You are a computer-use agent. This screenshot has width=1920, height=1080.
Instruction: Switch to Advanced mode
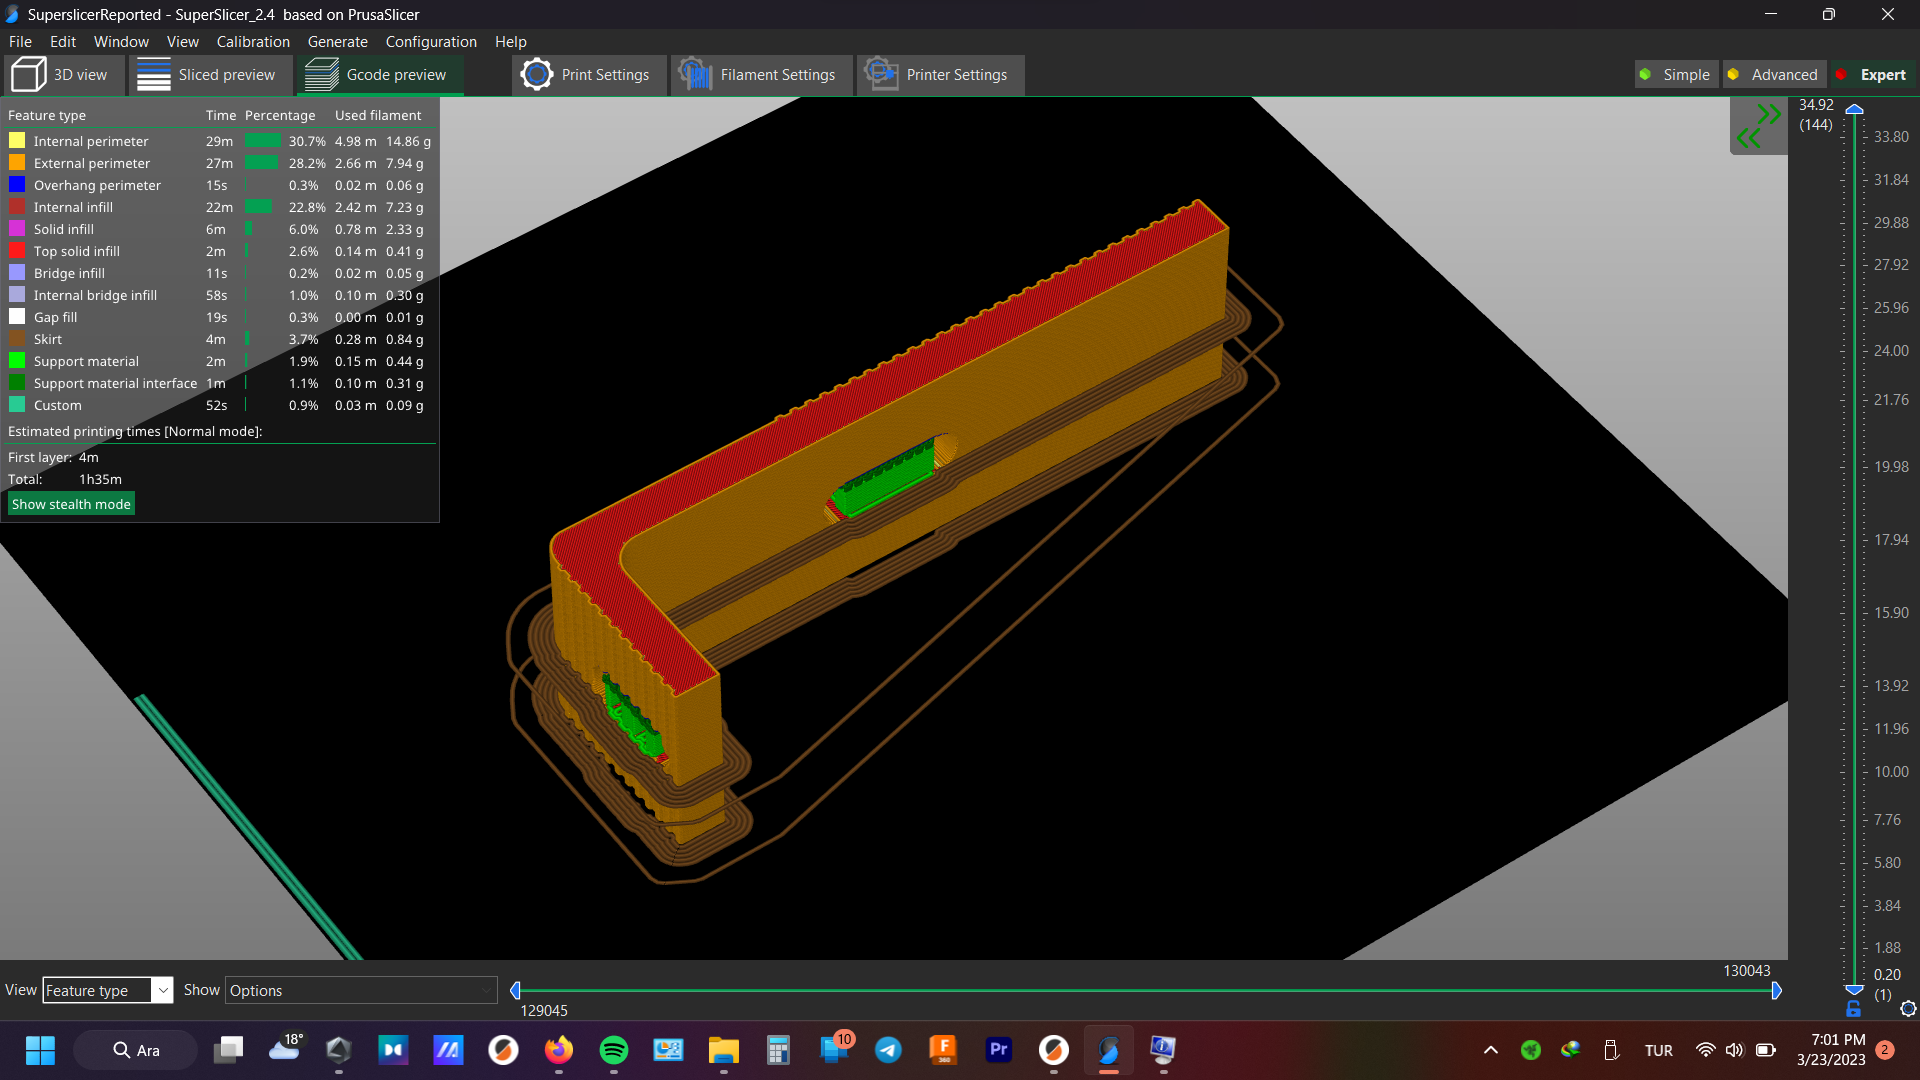pyautogui.click(x=1774, y=75)
